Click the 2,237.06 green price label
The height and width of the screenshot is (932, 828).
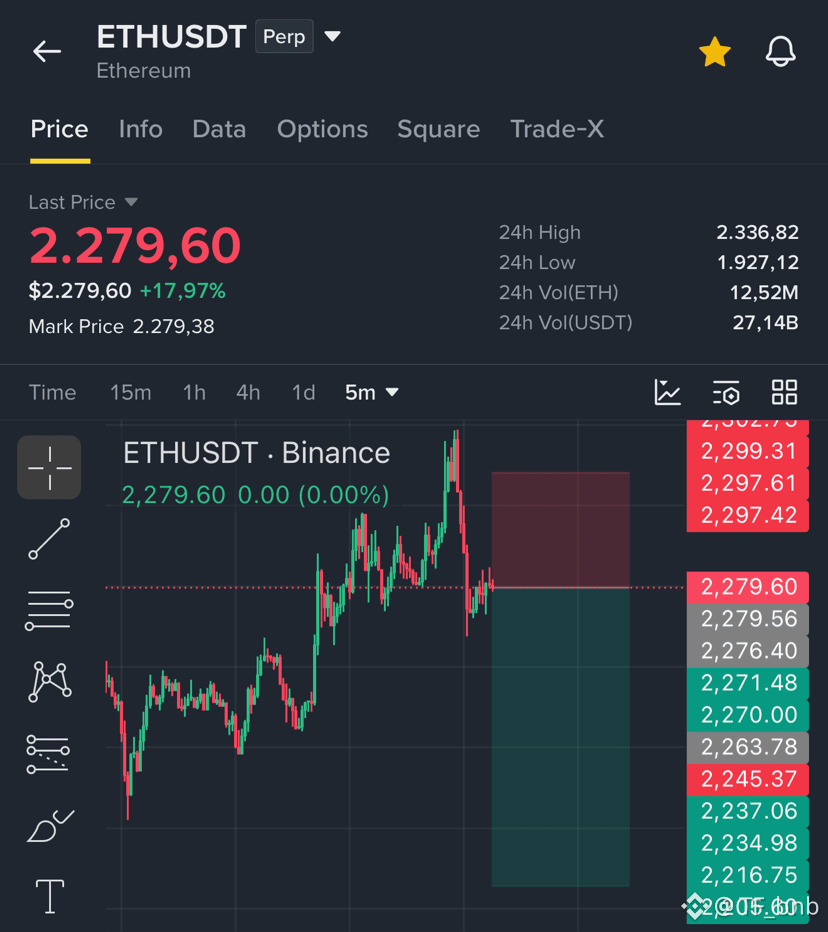coord(748,811)
